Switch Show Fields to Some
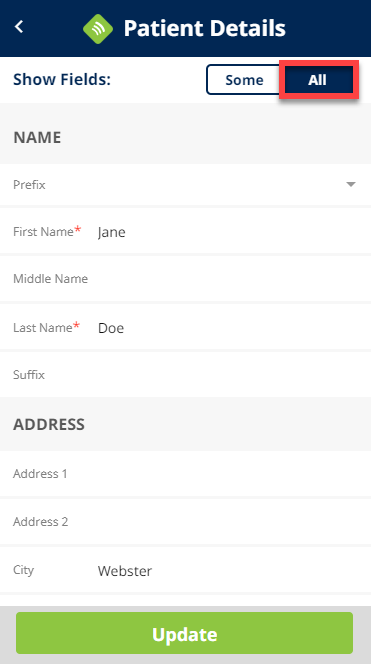The width and height of the screenshot is (371, 664). pos(244,80)
